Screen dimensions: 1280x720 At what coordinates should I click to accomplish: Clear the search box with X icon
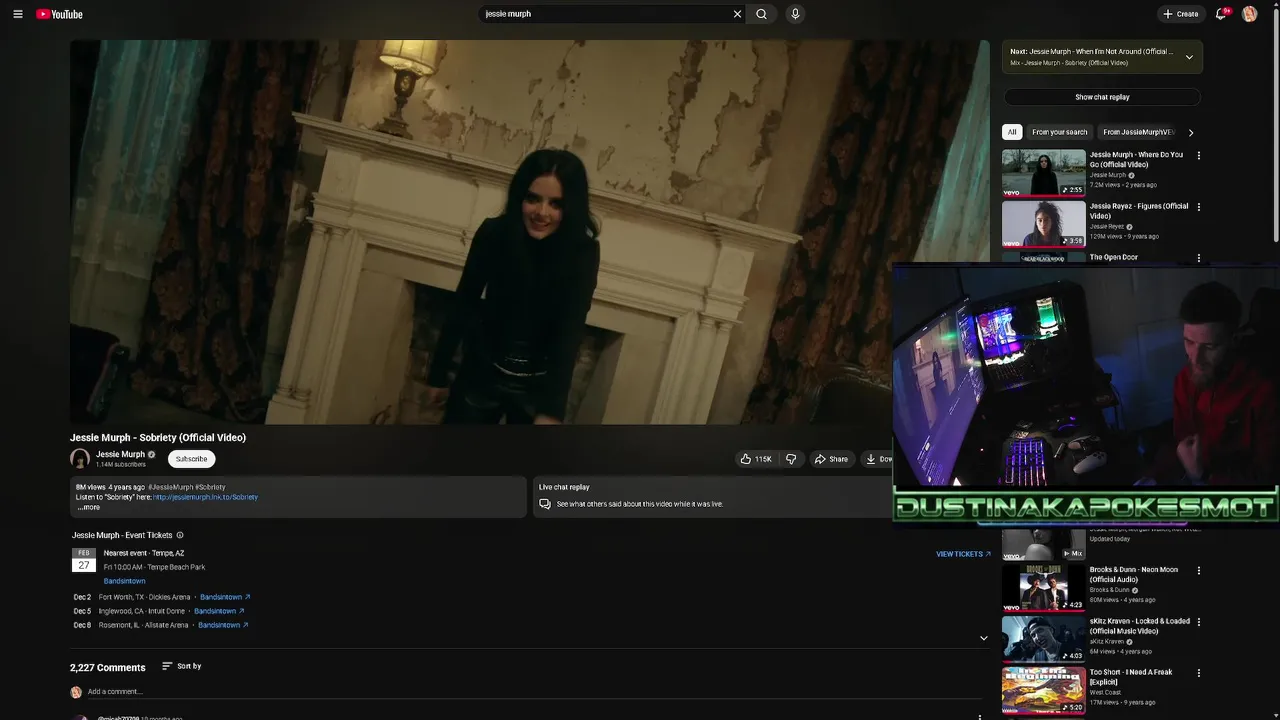(737, 14)
